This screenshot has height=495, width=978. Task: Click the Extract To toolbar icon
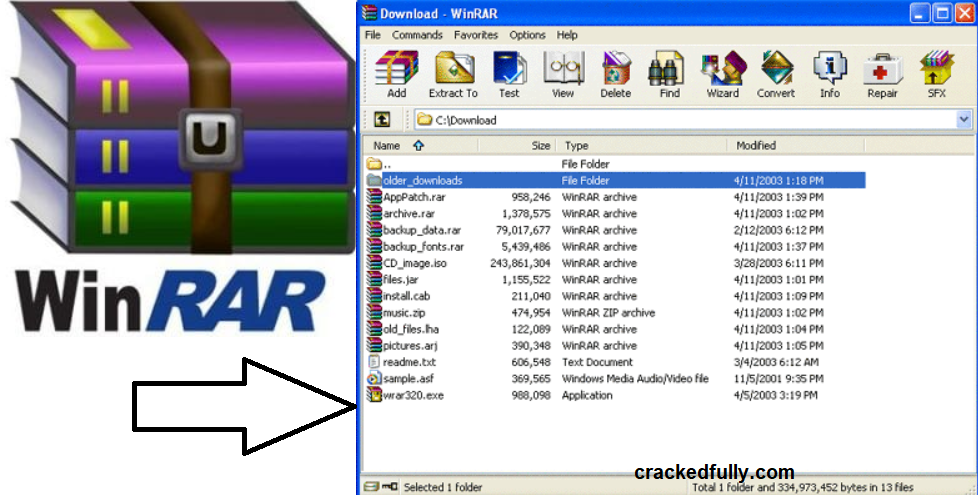(454, 69)
